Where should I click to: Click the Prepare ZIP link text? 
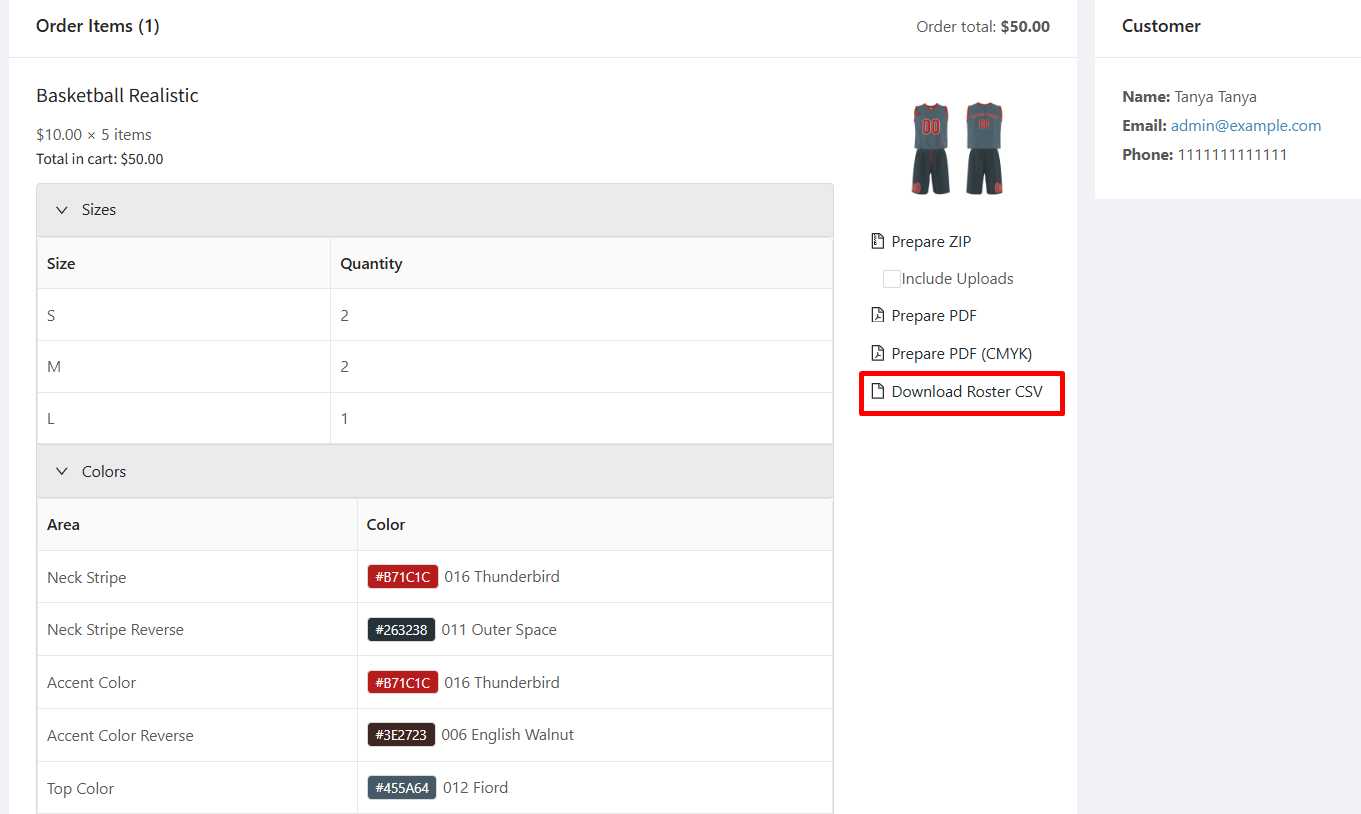click(930, 241)
